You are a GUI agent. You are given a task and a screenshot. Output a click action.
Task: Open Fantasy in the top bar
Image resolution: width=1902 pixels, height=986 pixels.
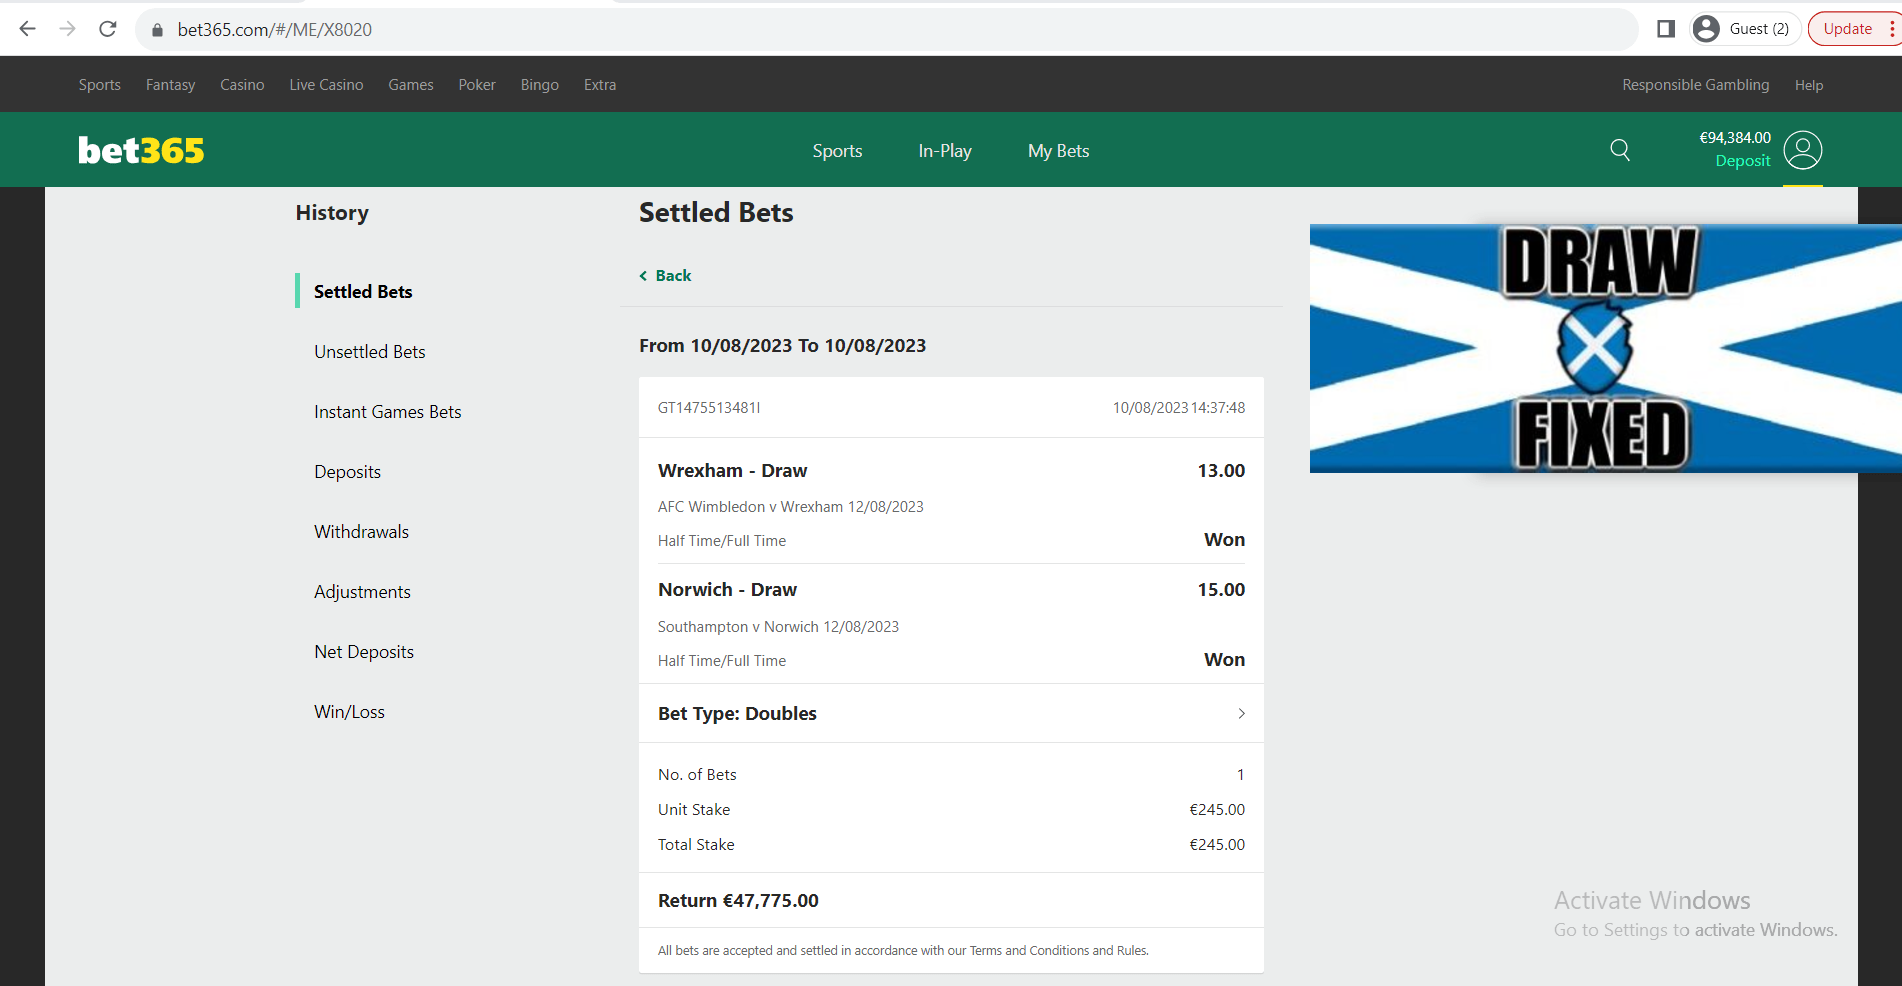point(170,85)
